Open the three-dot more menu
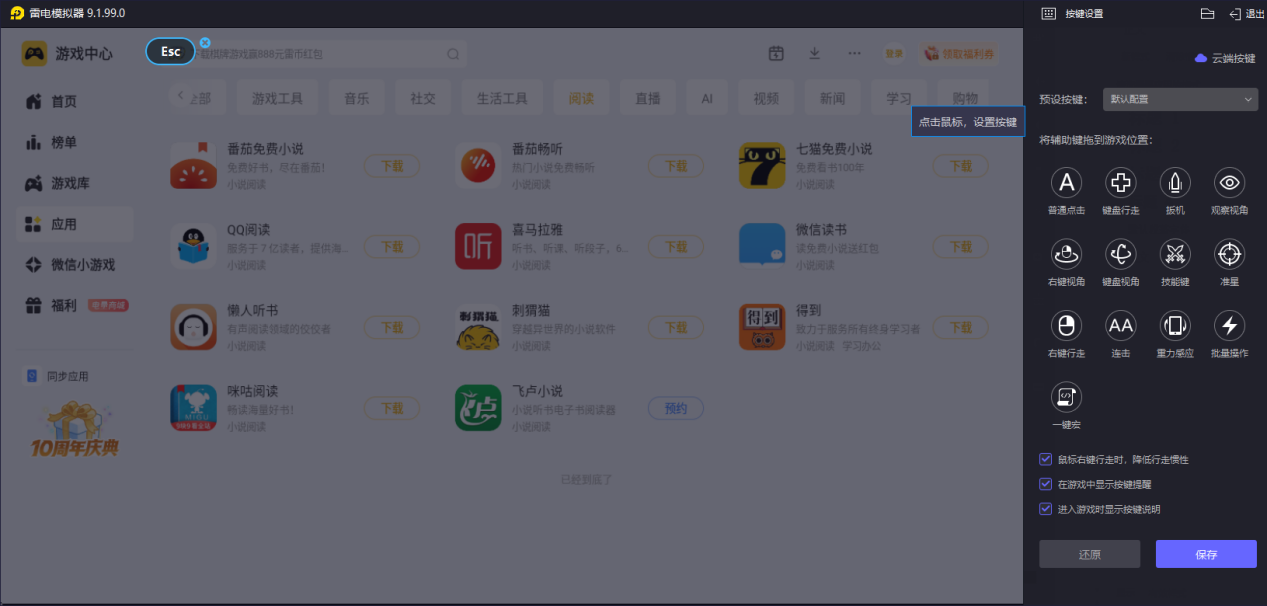Viewport: 1267px width, 606px height. click(854, 53)
